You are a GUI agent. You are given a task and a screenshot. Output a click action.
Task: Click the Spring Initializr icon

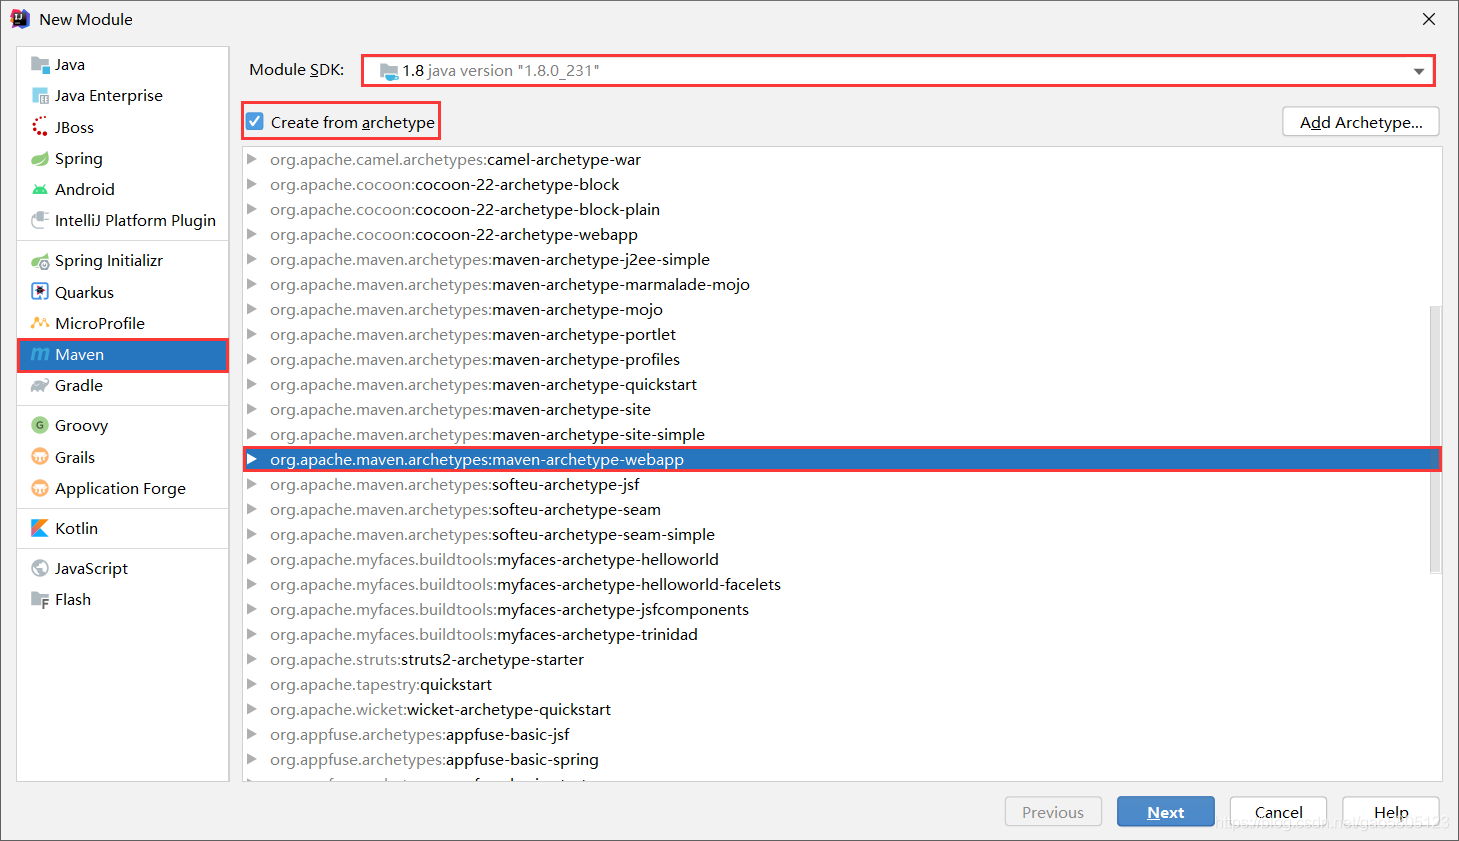40,261
